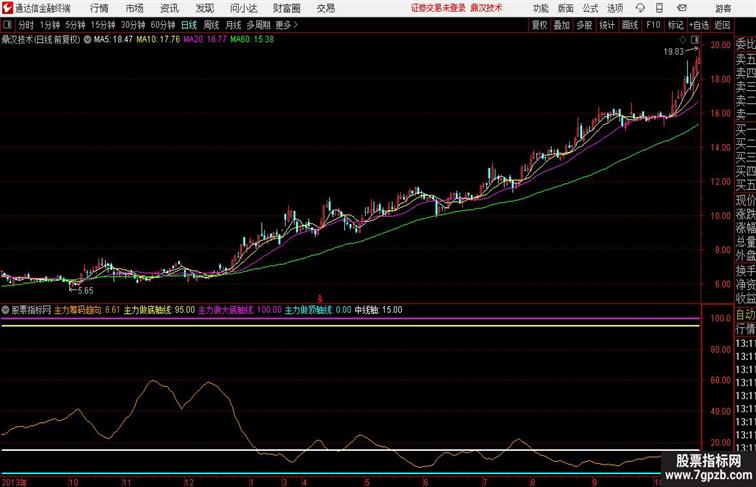The height and width of the screenshot is (487, 756).
Task: Open the 发现 menu
Action: tap(204, 8)
